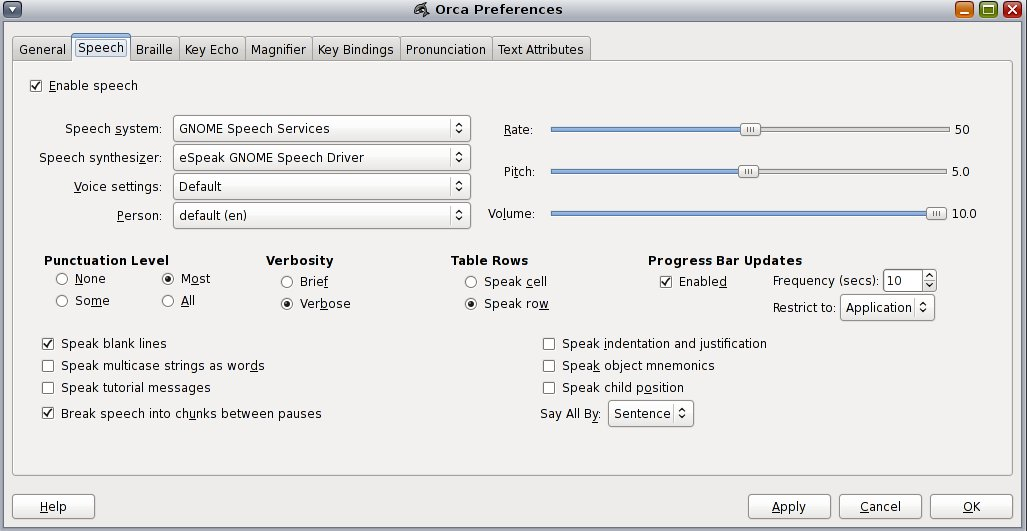Click the Rate value 50

pyautogui.click(x=962, y=130)
